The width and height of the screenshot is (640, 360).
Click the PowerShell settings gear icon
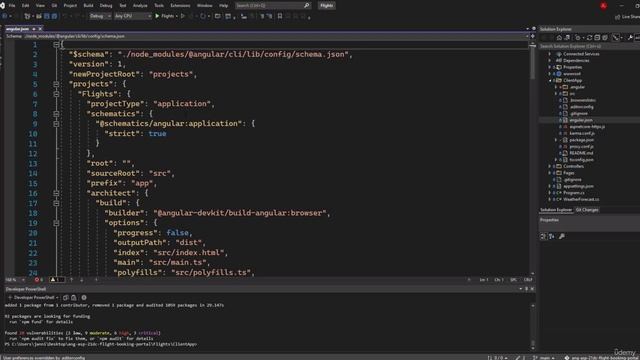pos(84,298)
